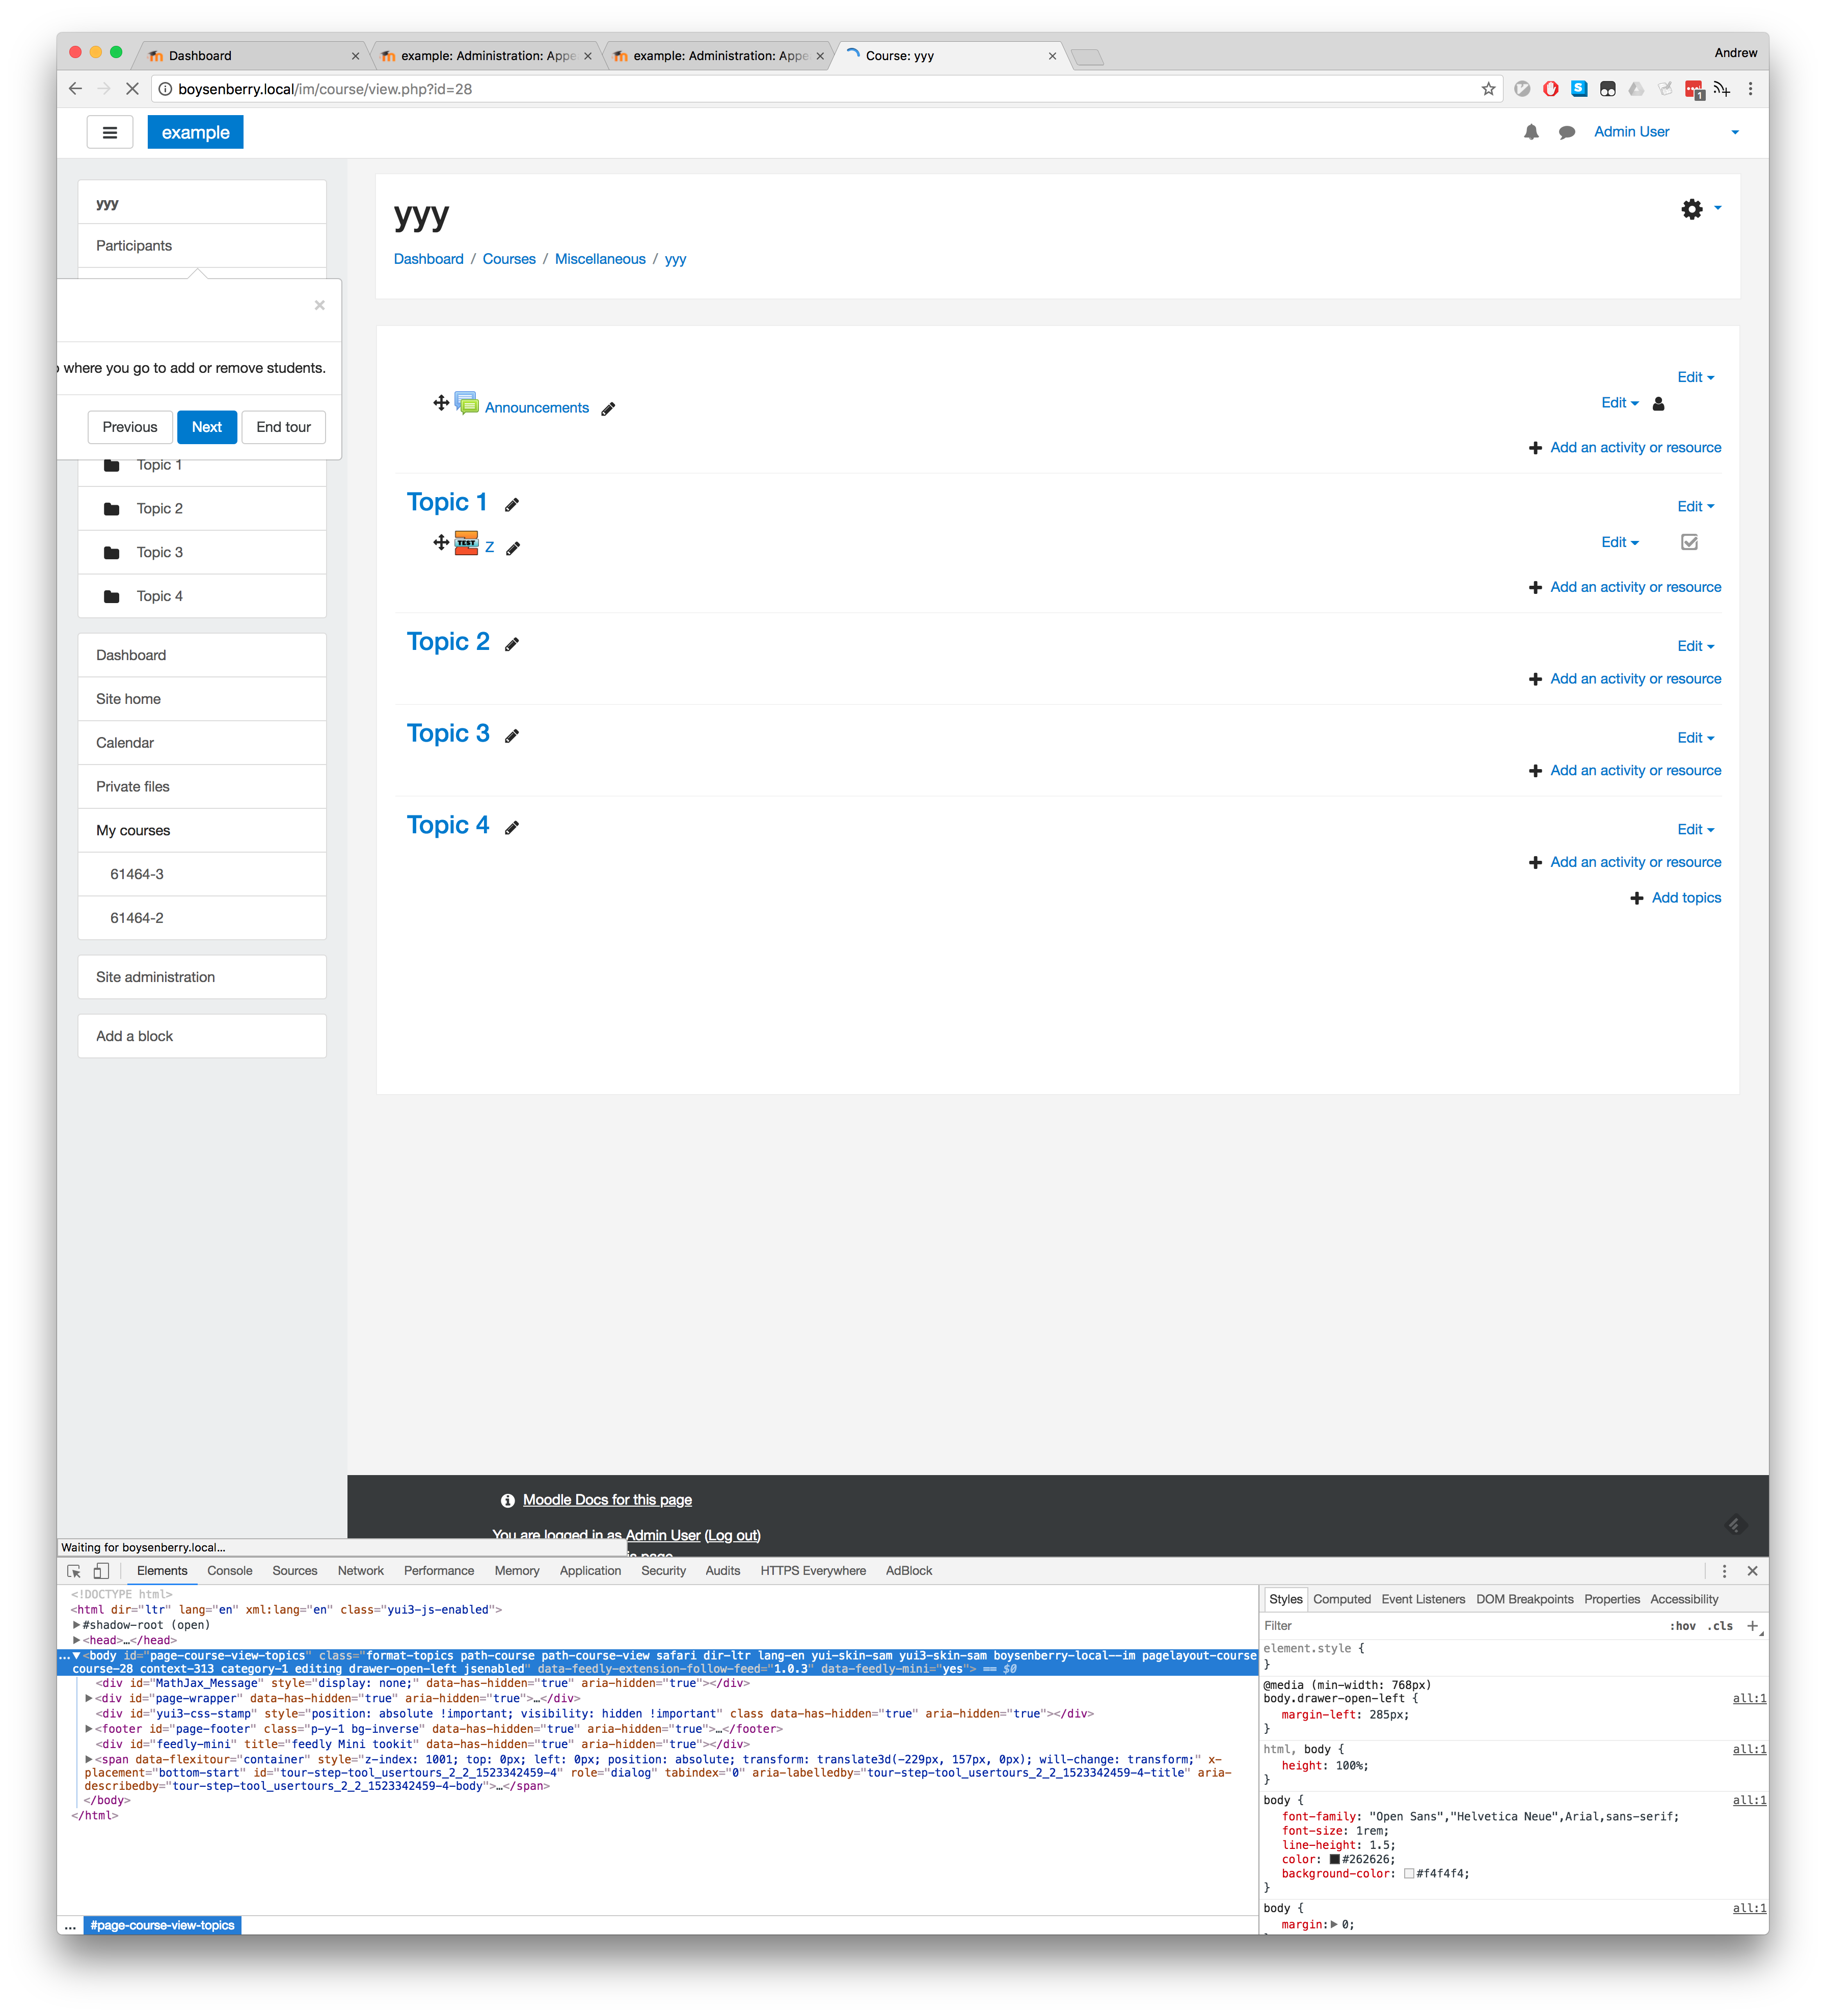This screenshot has width=1826, height=2016.
Task: Click the move handle next to Announcements
Action: click(x=441, y=403)
